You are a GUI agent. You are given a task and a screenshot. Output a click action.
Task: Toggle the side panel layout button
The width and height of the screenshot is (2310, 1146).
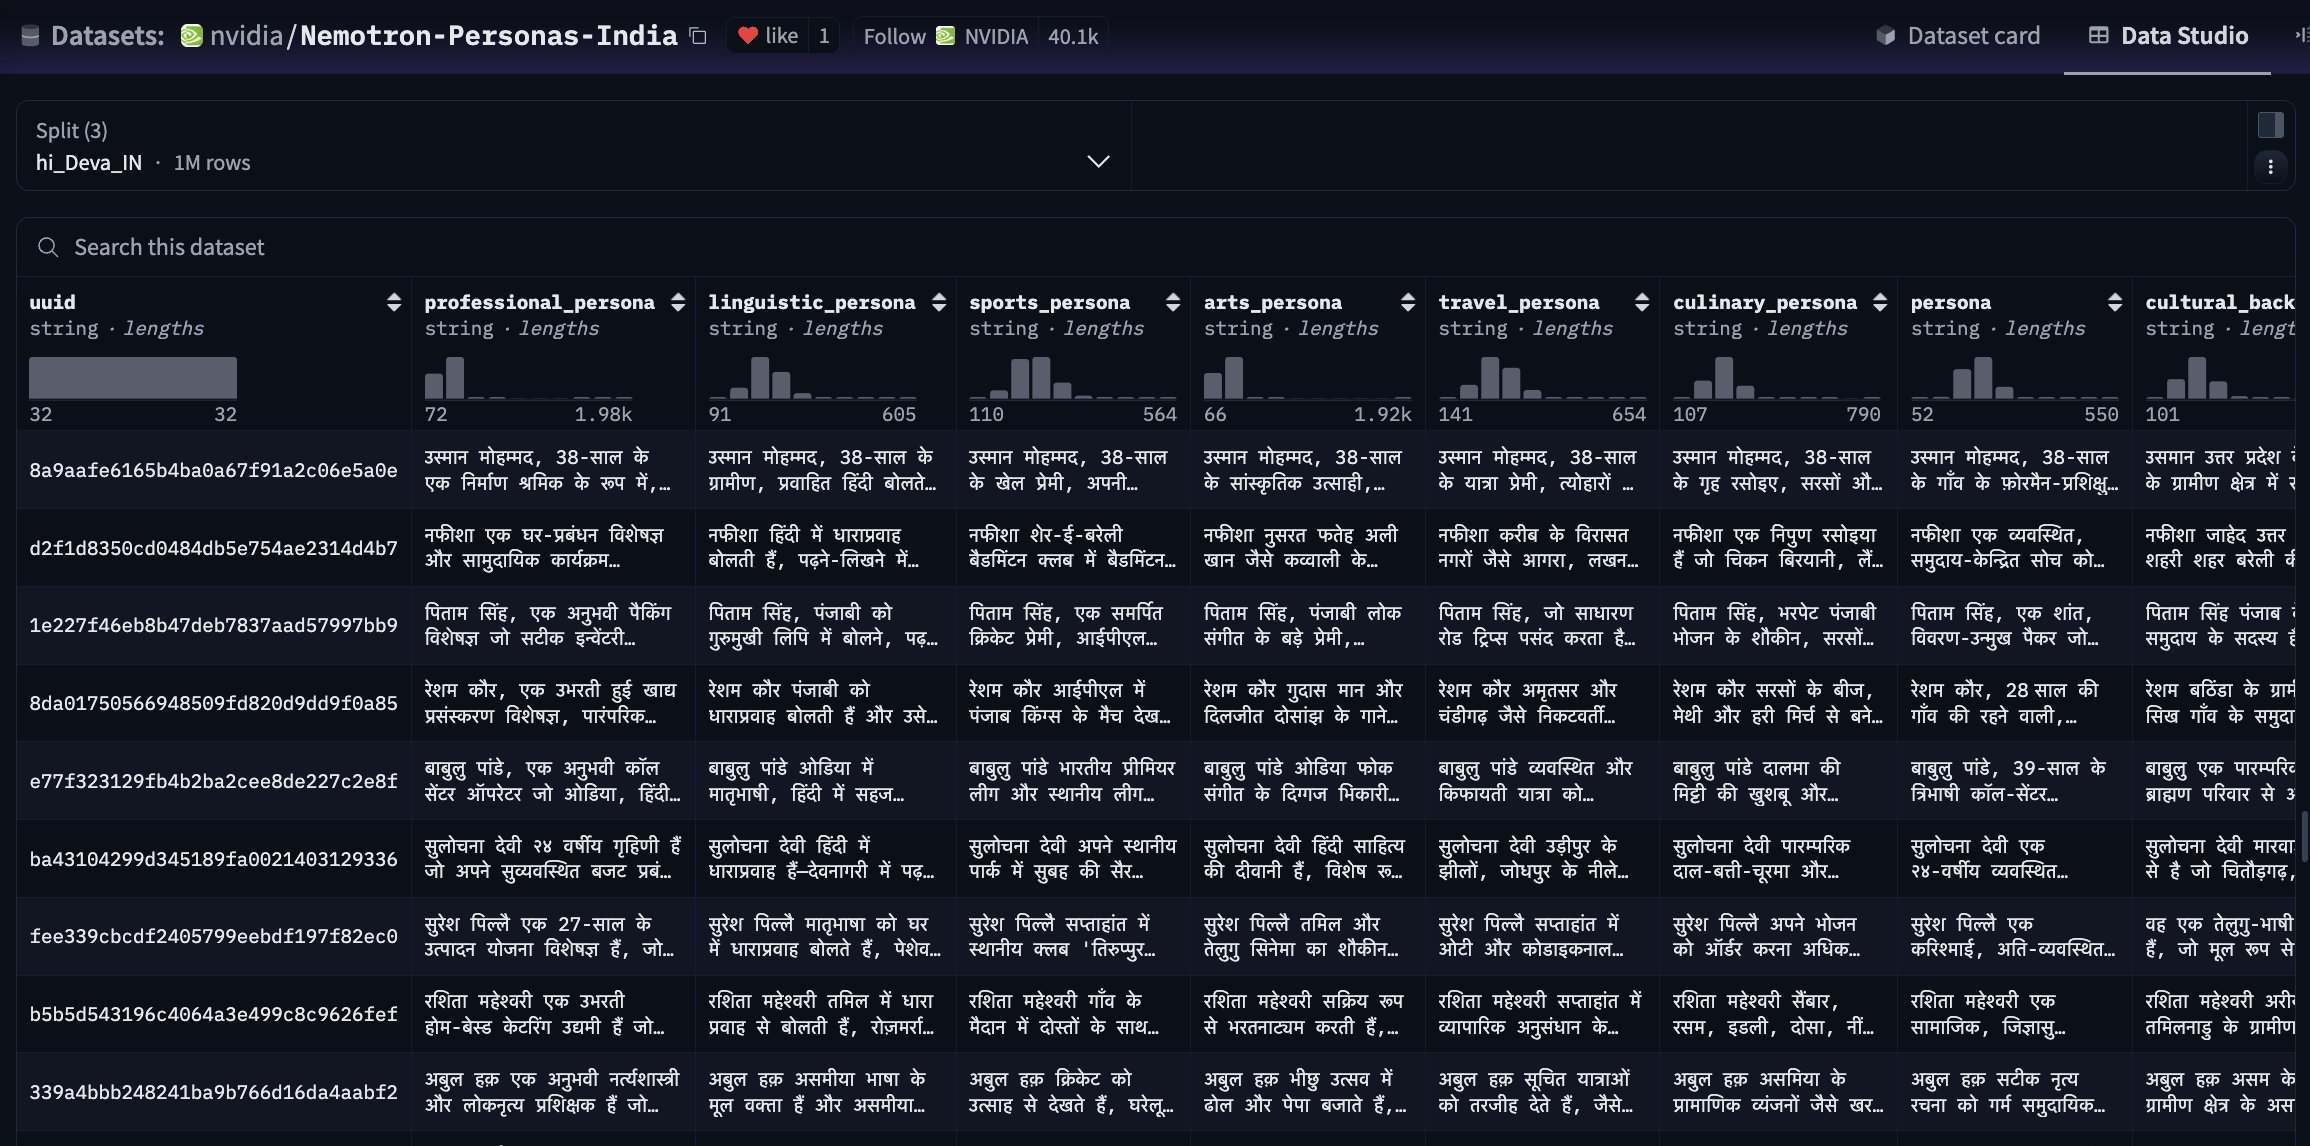[2270, 125]
